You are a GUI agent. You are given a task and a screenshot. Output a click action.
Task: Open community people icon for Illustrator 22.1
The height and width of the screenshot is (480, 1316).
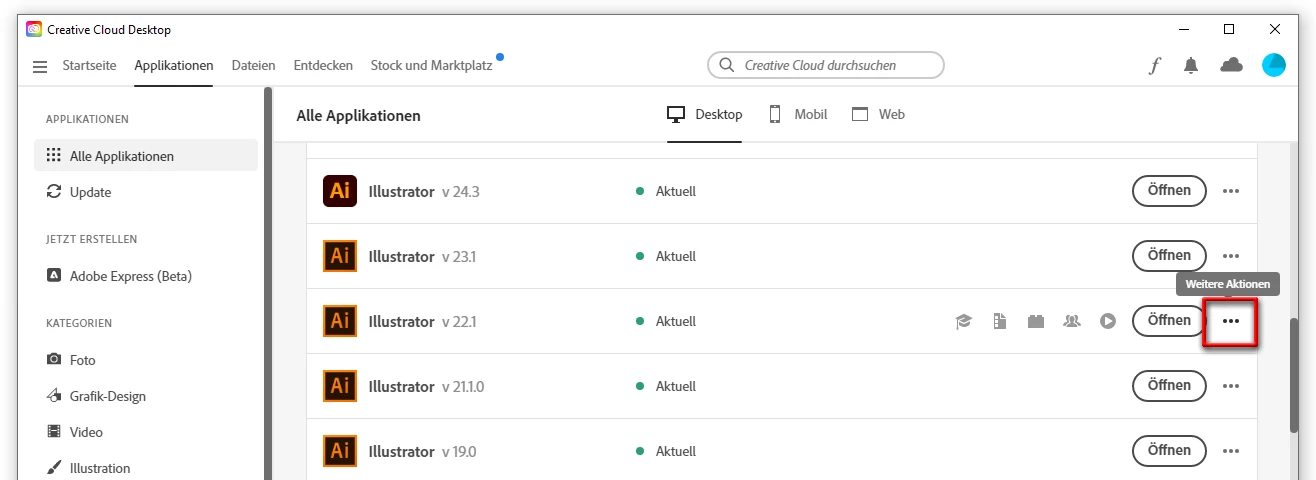click(1072, 321)
